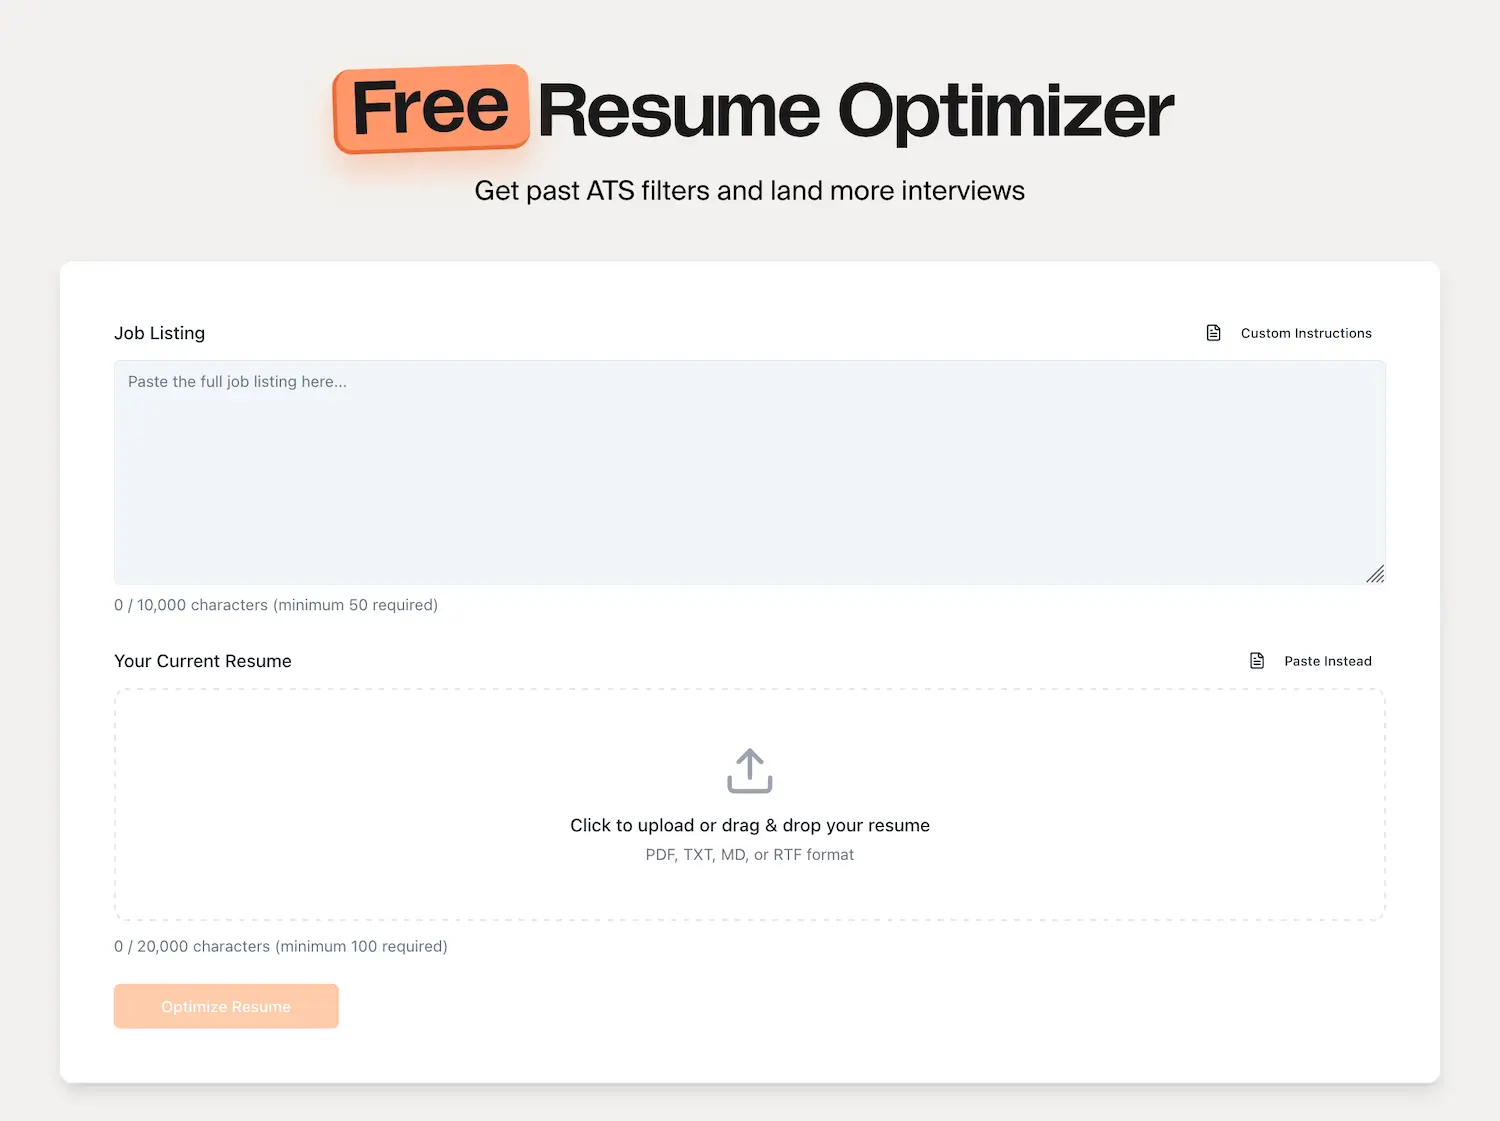Click the dashed border of the upload area
This screenshot has width=1500, height=1121.
click(x=749, y=689)
